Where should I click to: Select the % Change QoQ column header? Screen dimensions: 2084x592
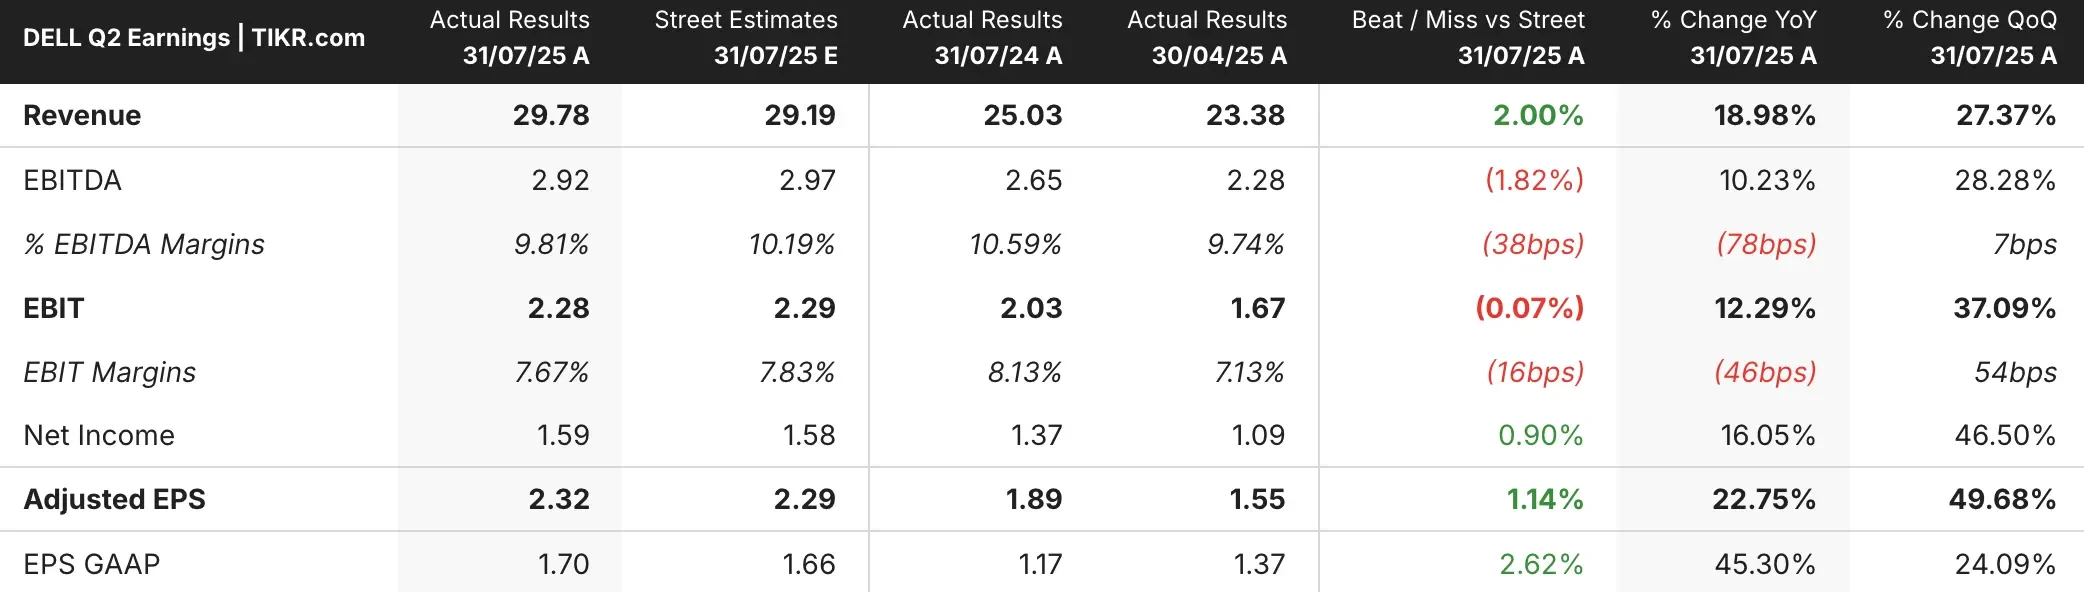click(x=1970, y=38)
